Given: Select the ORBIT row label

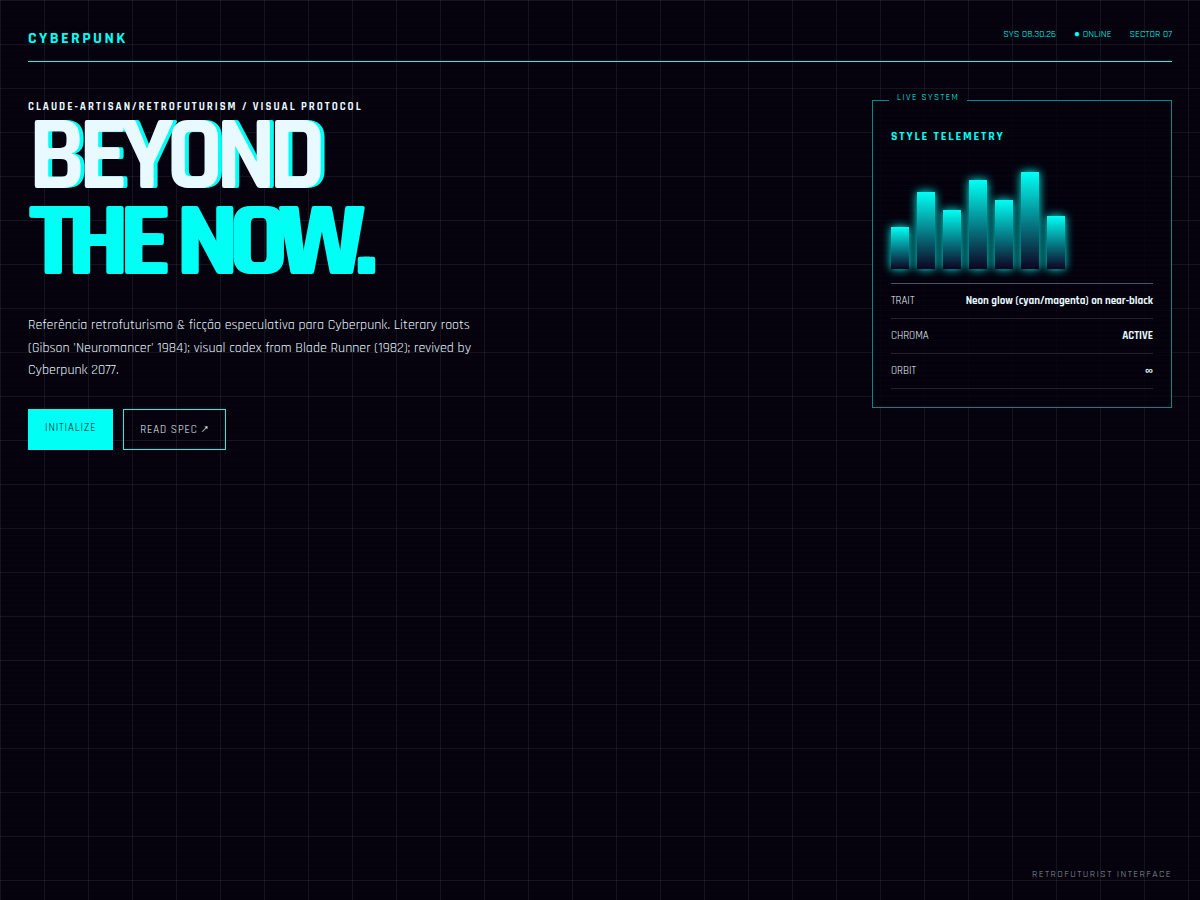Looking at the screenshot, I should click(904, 370).
